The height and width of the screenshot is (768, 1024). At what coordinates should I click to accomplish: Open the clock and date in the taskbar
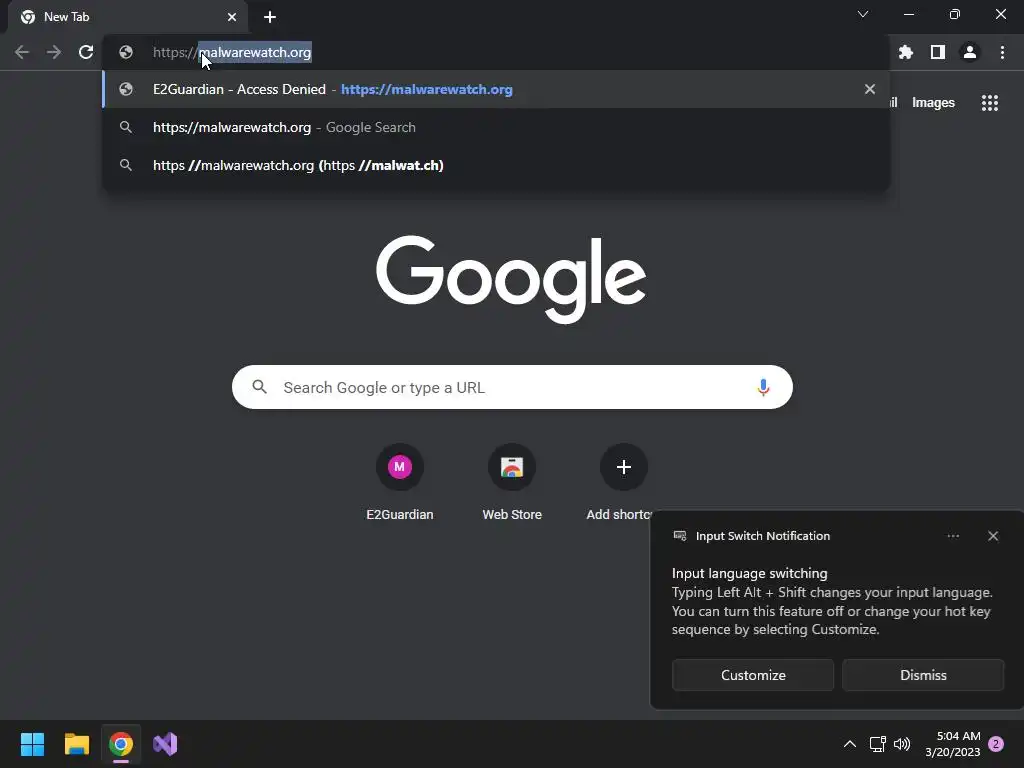[x=953, y=744]
